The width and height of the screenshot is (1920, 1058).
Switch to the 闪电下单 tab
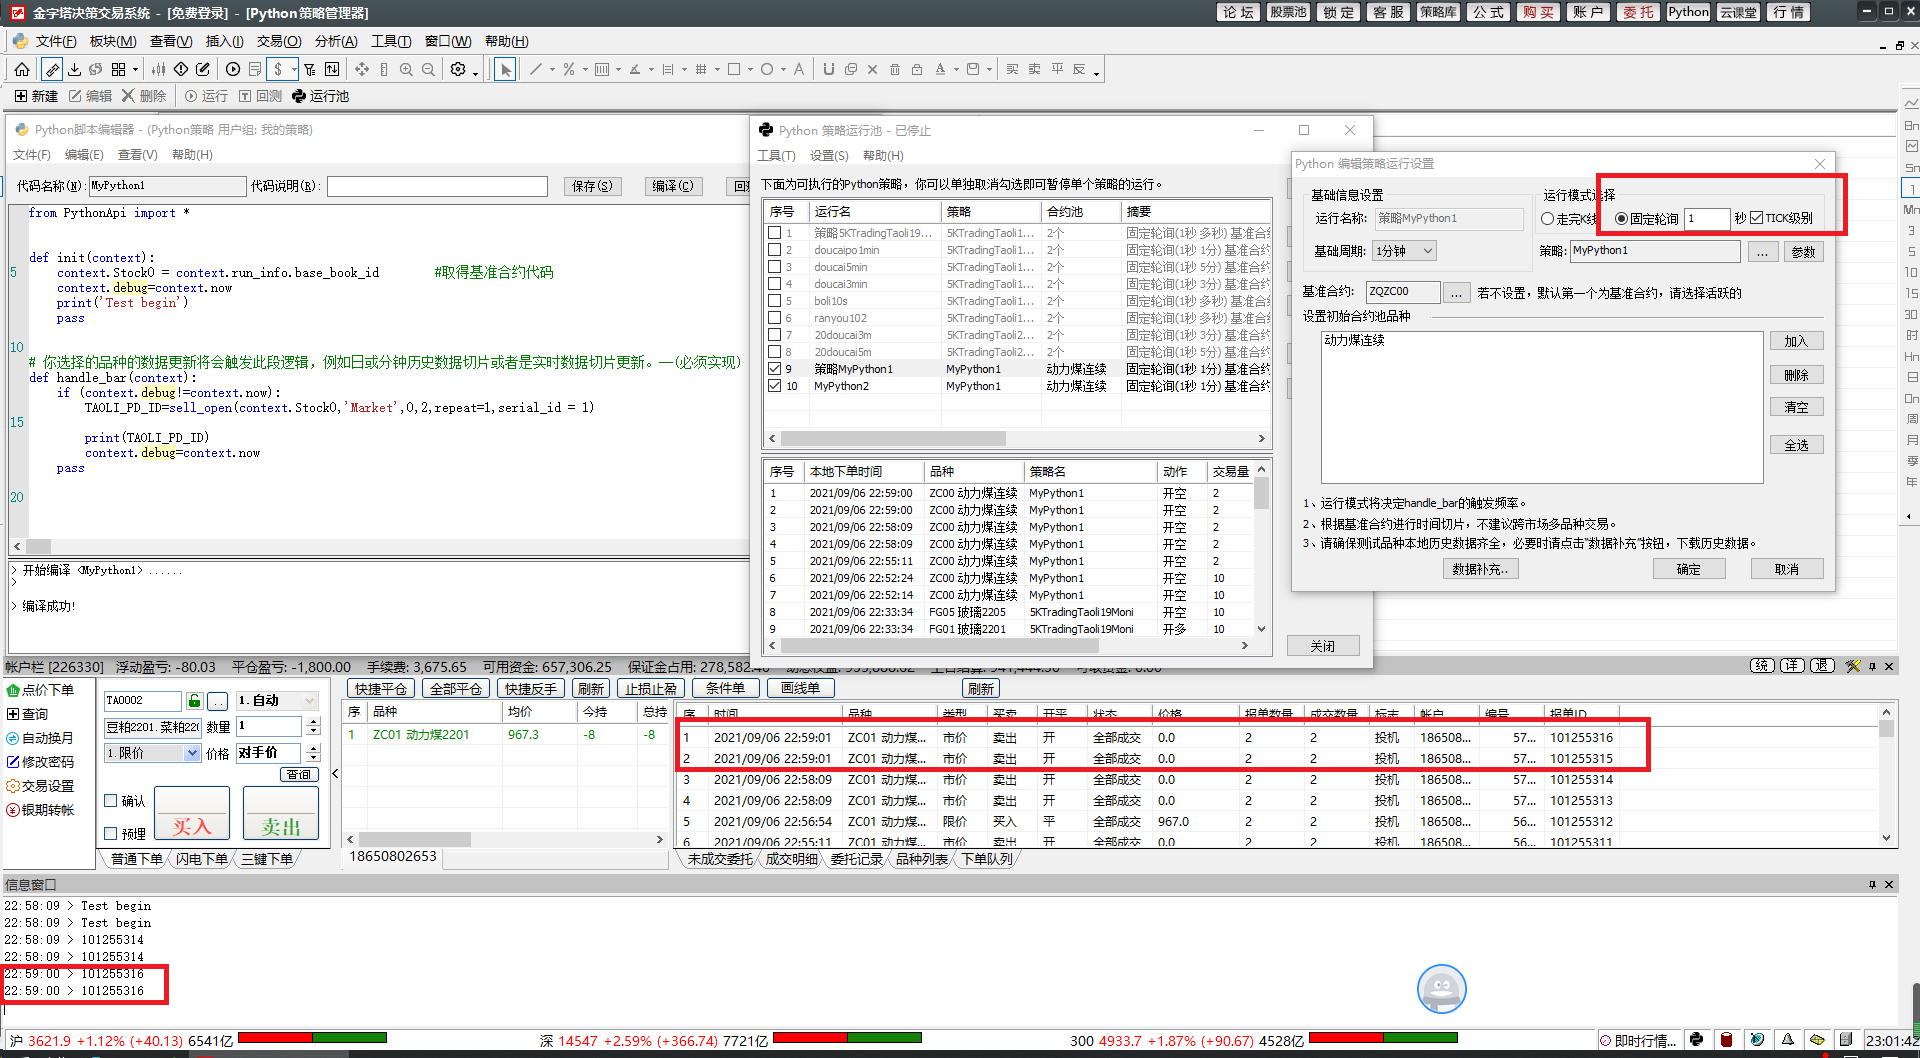pyautogui.click(x=202, y=859)
